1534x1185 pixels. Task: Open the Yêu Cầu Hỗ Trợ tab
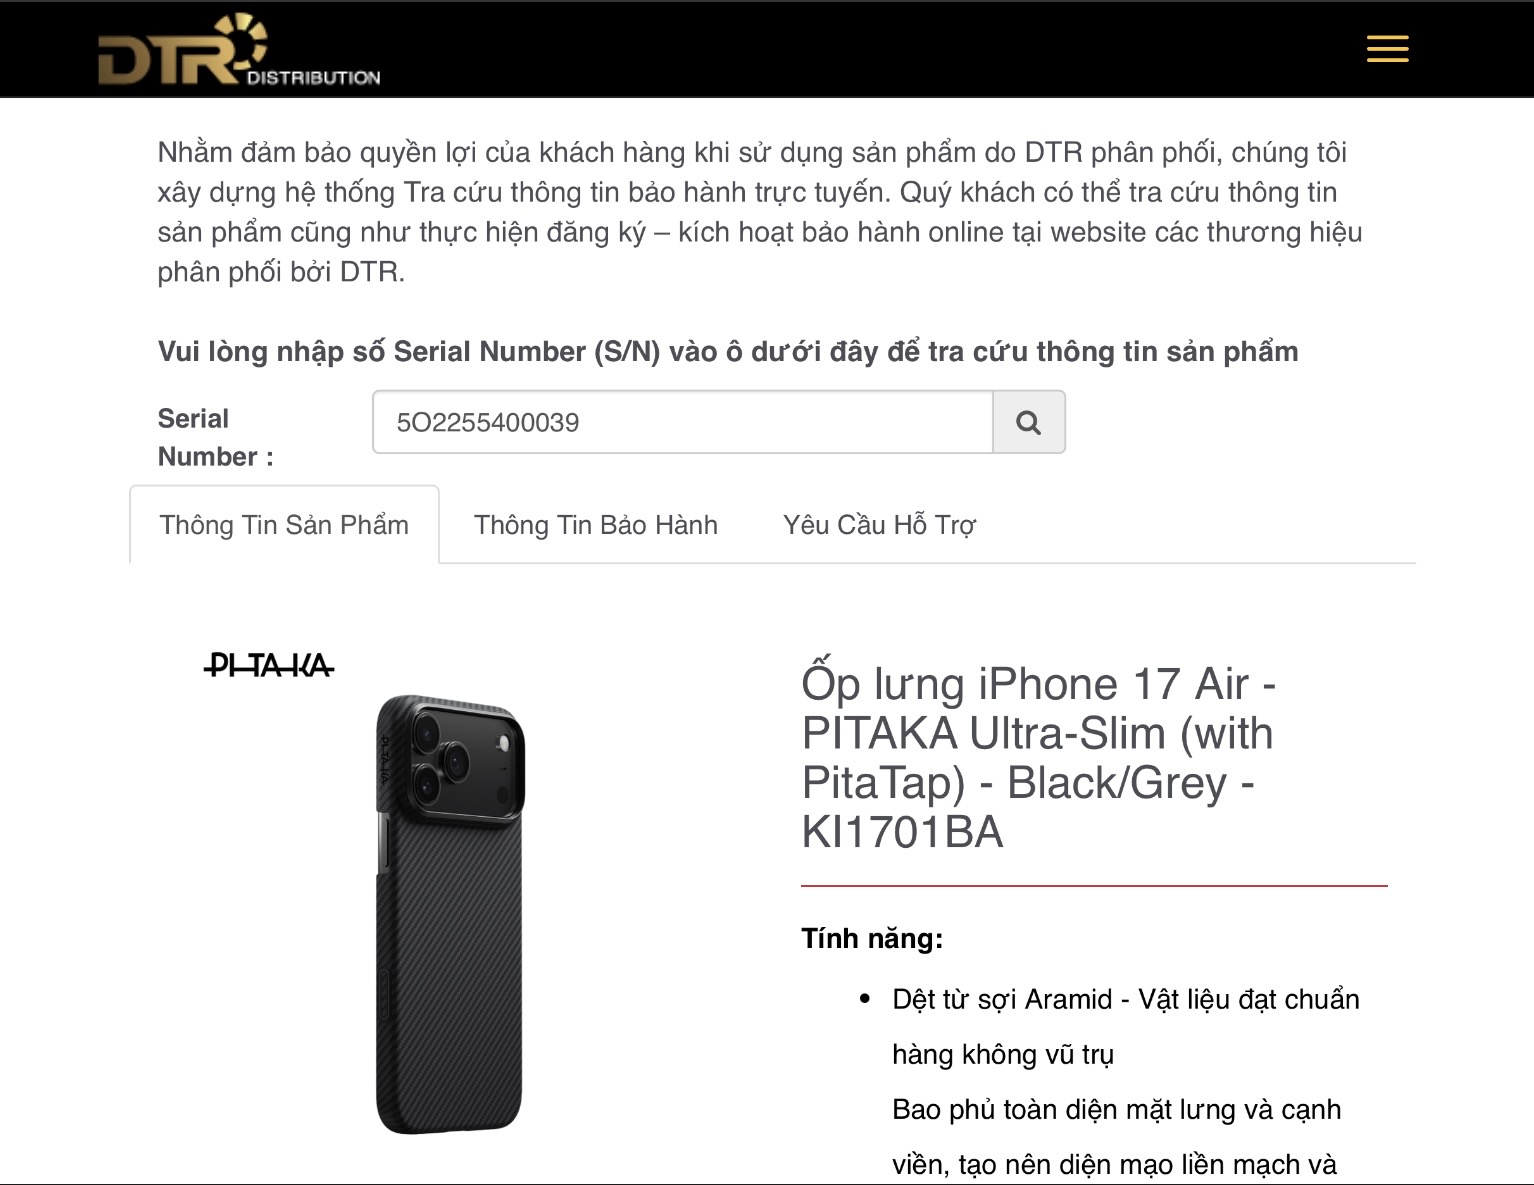tap(879, 525)
